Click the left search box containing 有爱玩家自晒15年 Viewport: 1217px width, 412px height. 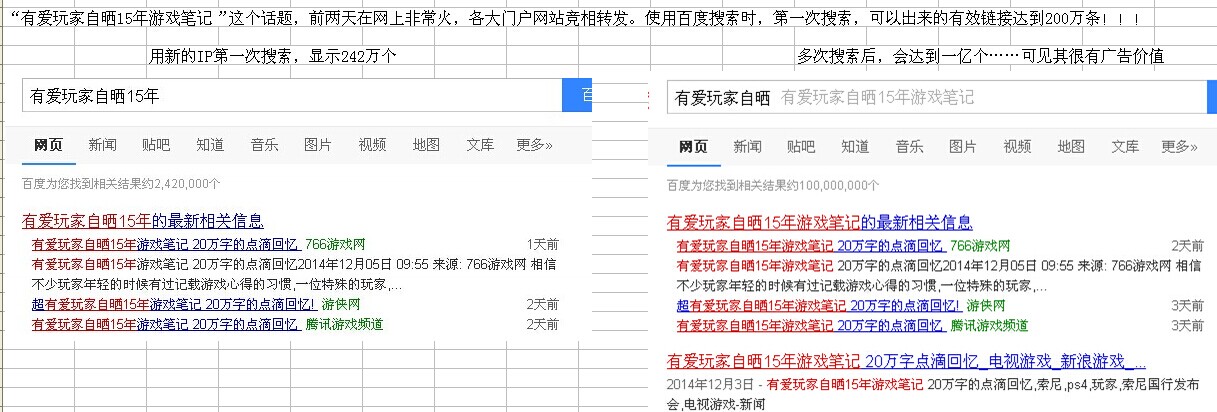[x=292, y=96]
